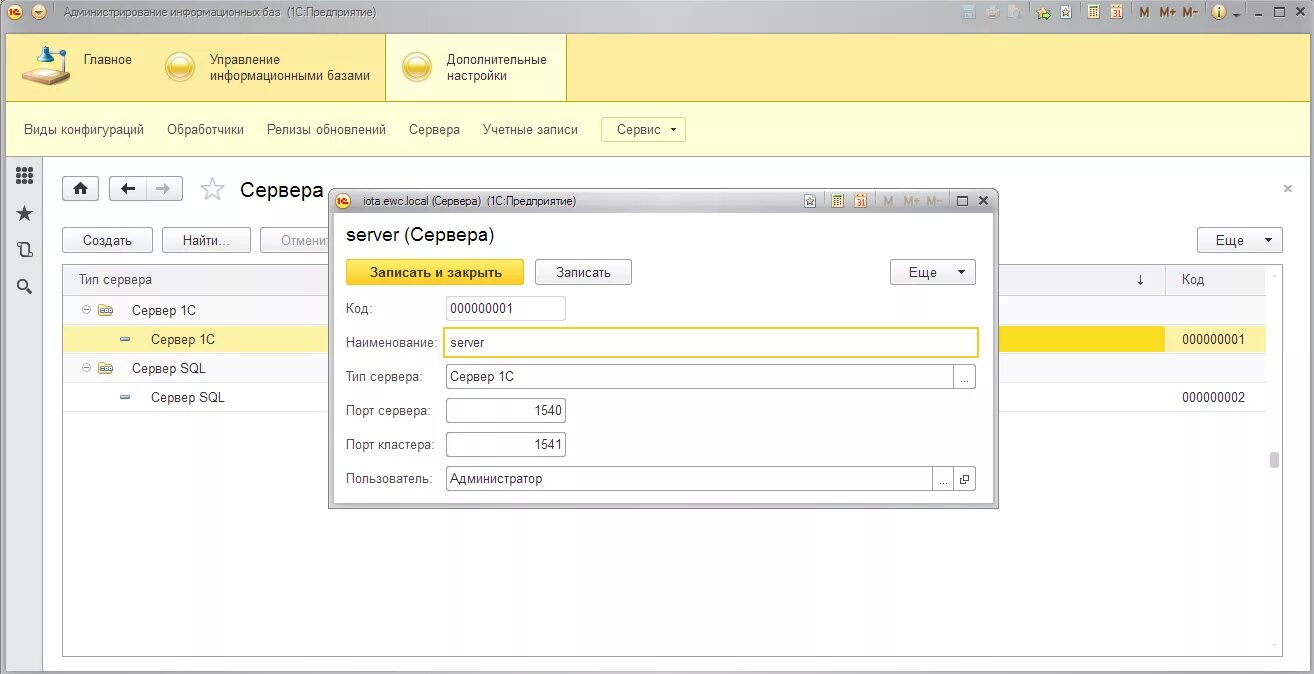Click the Пользователь field Администратор
Screen dimensions: 1314x674
pyautogui.click(x=688, y=479)
